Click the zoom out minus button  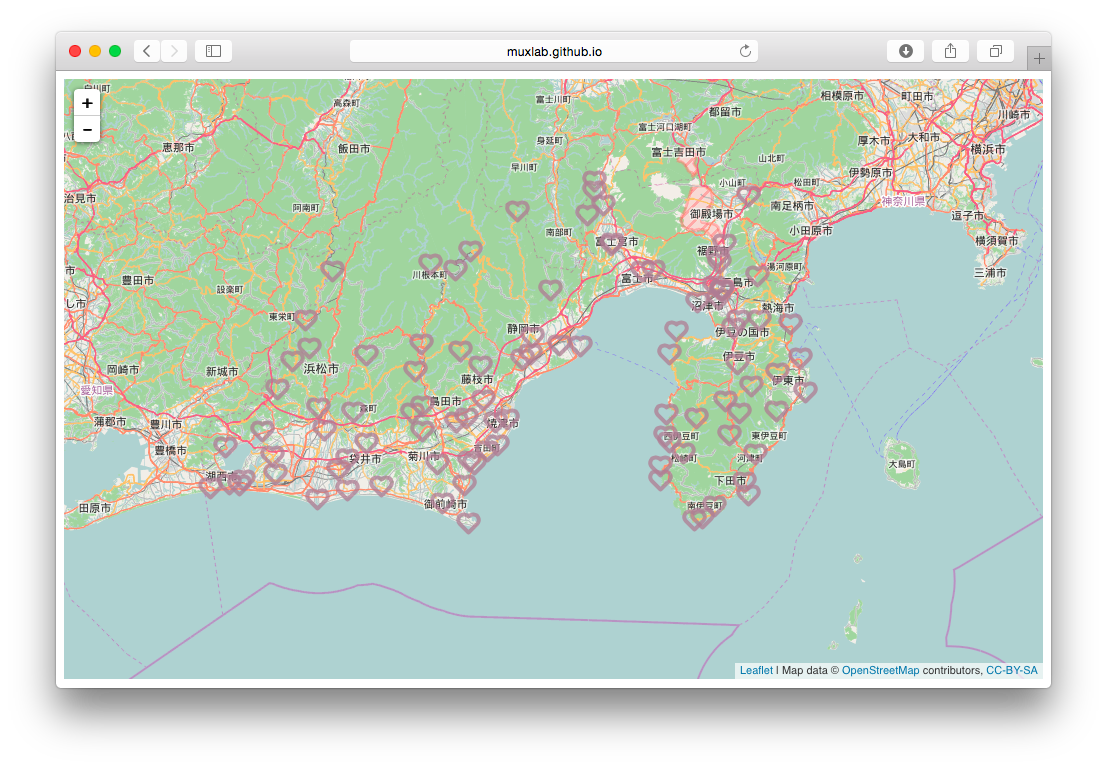(x=87, y=129)
